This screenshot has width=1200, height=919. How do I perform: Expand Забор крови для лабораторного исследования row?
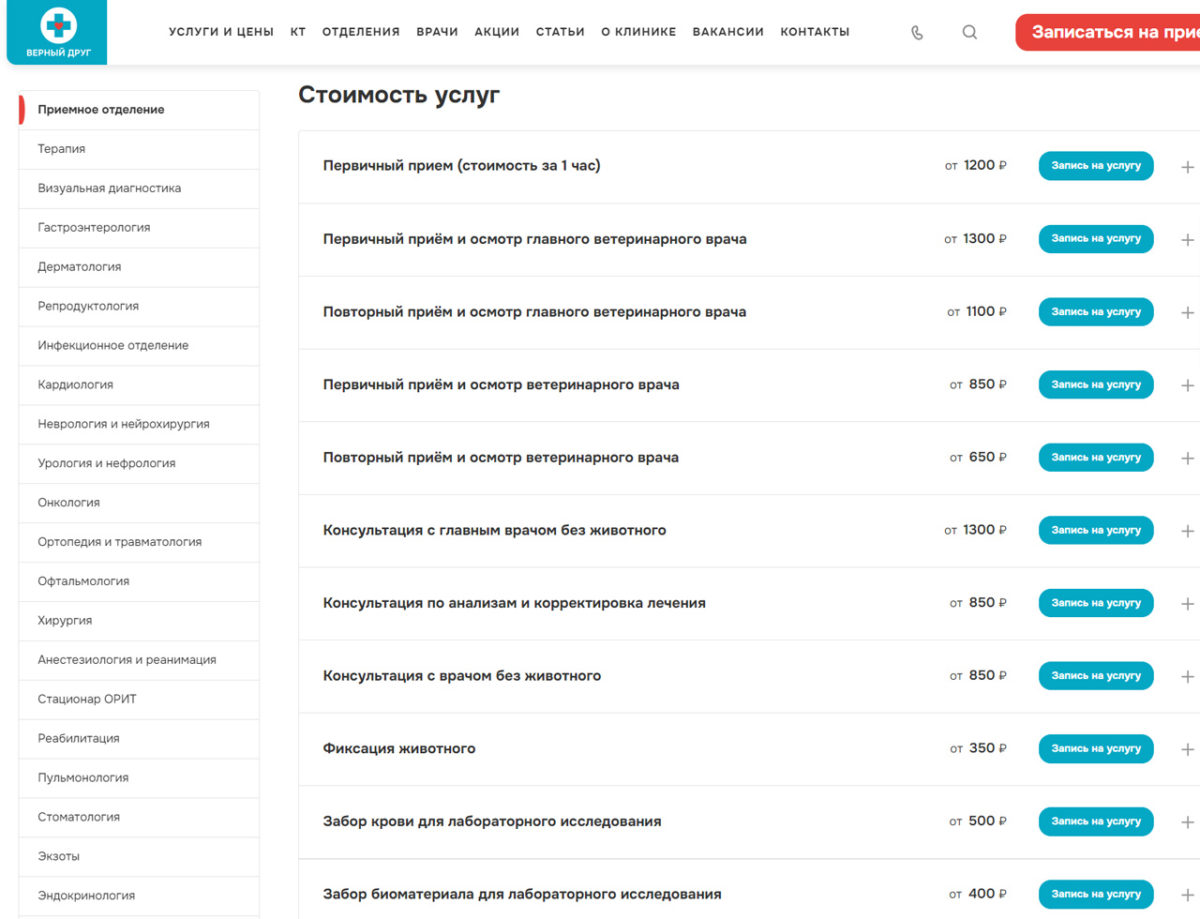1187,822
